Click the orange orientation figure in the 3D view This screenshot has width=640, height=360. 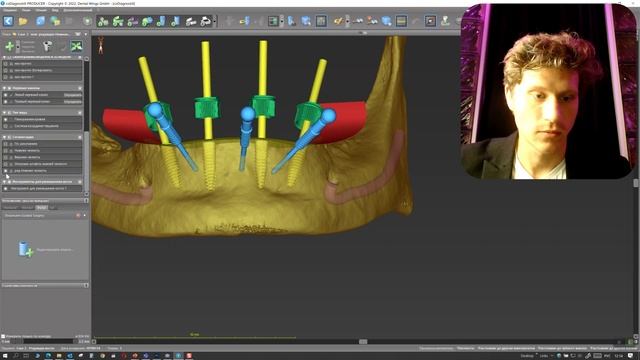(100, 45)
